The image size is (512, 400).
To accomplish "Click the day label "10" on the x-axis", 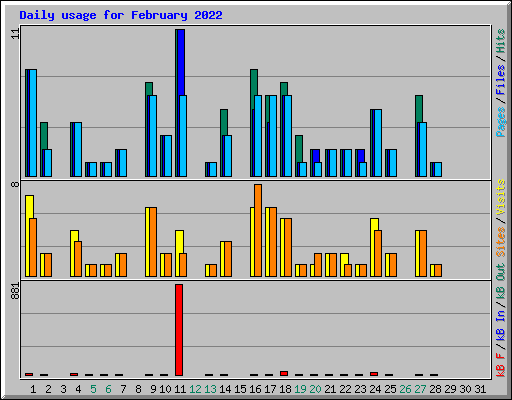I will pyautogui.click(x=165, y=389).
